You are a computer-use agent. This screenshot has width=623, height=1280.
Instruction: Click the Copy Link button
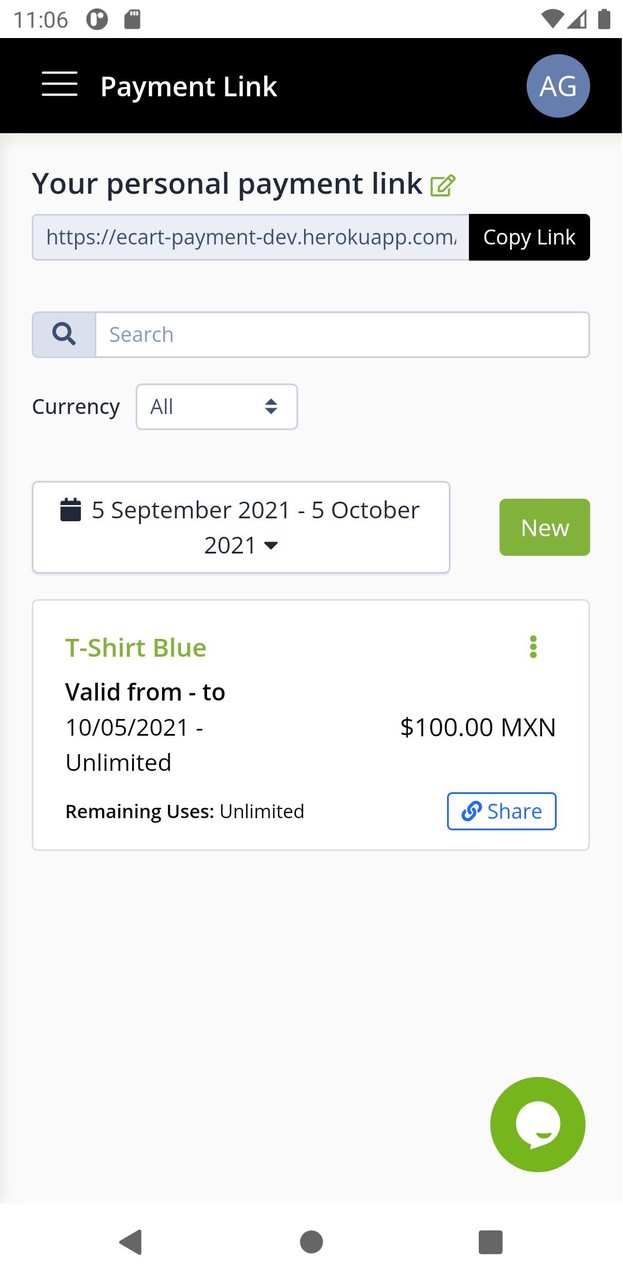point(529,237)
